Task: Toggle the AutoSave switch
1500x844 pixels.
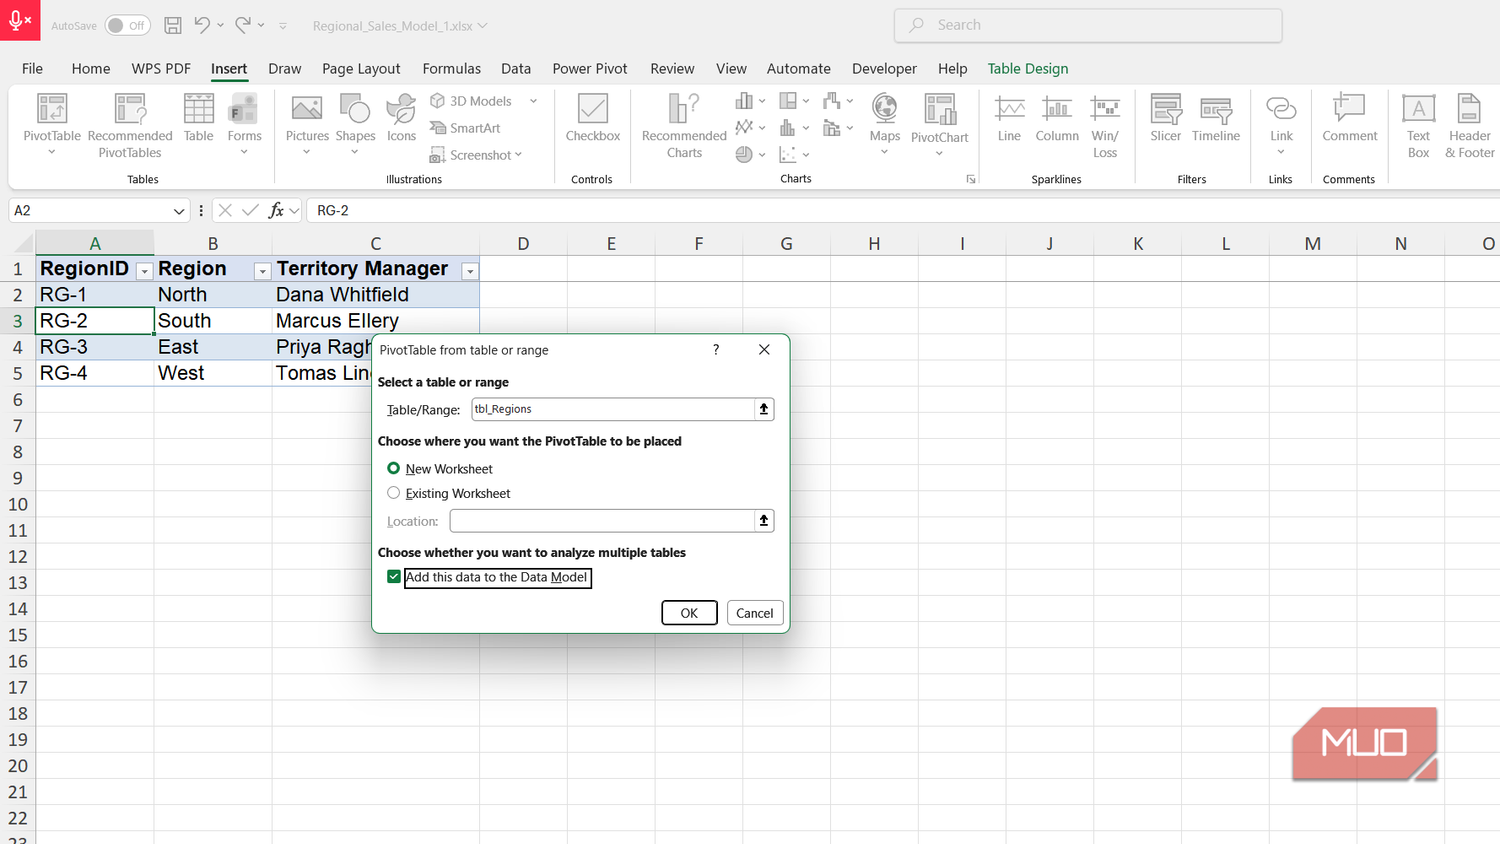Action: tap(128, 25)
